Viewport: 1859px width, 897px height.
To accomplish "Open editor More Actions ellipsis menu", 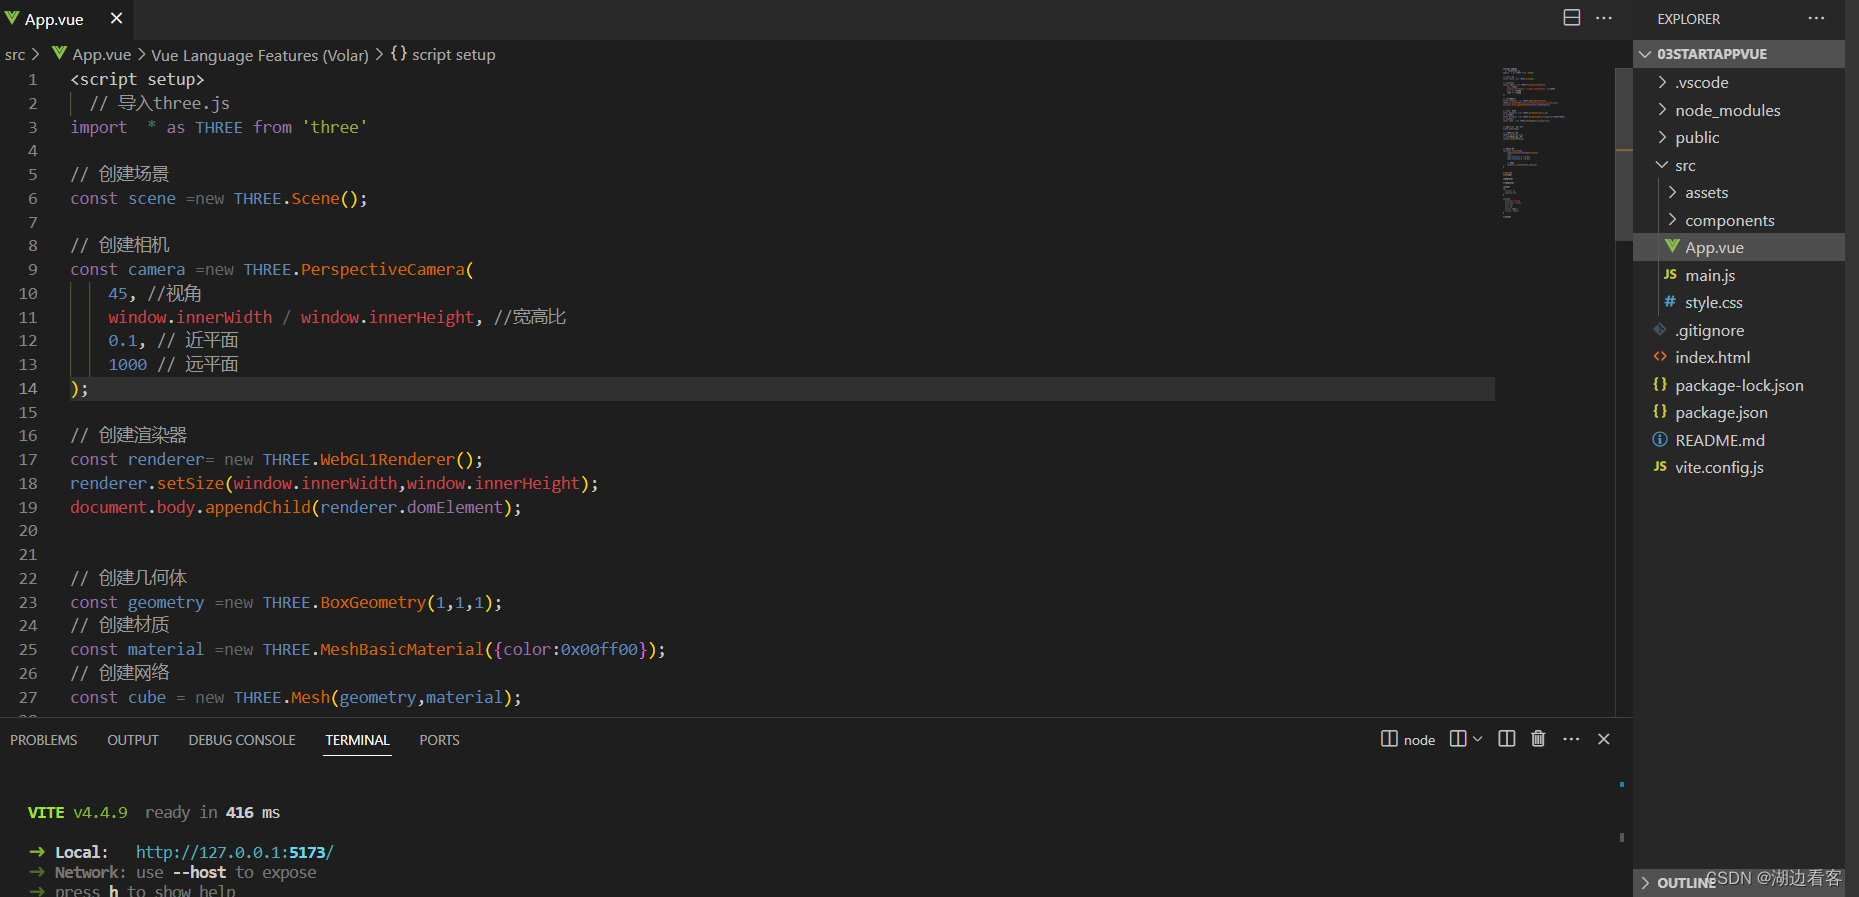I will click(x=1604, y=18).
